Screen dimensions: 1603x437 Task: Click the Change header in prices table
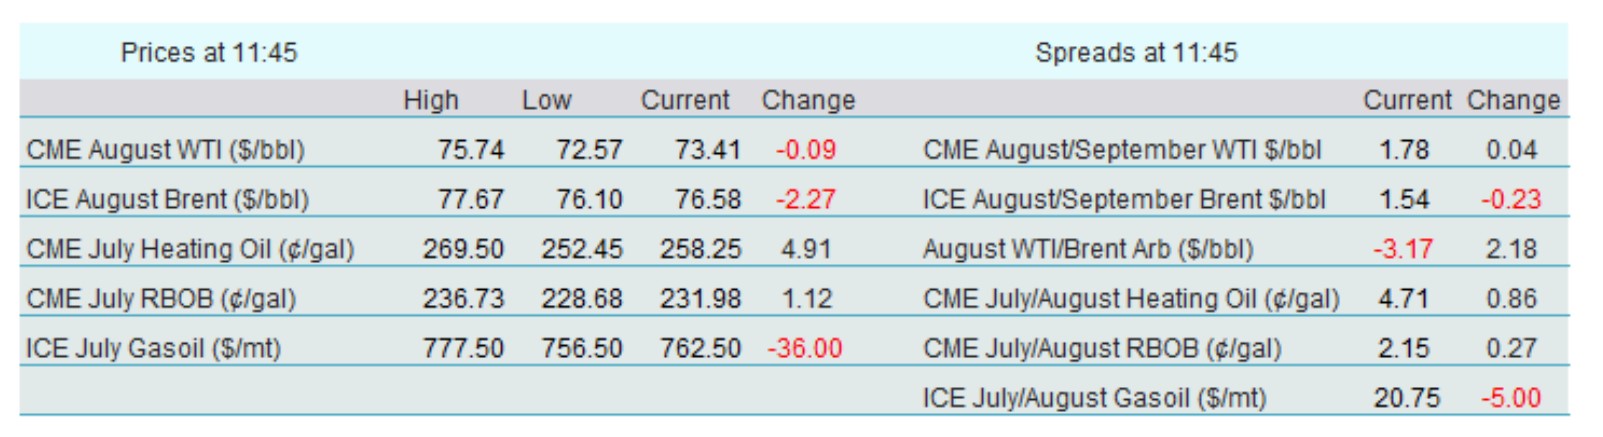point(808,100)
